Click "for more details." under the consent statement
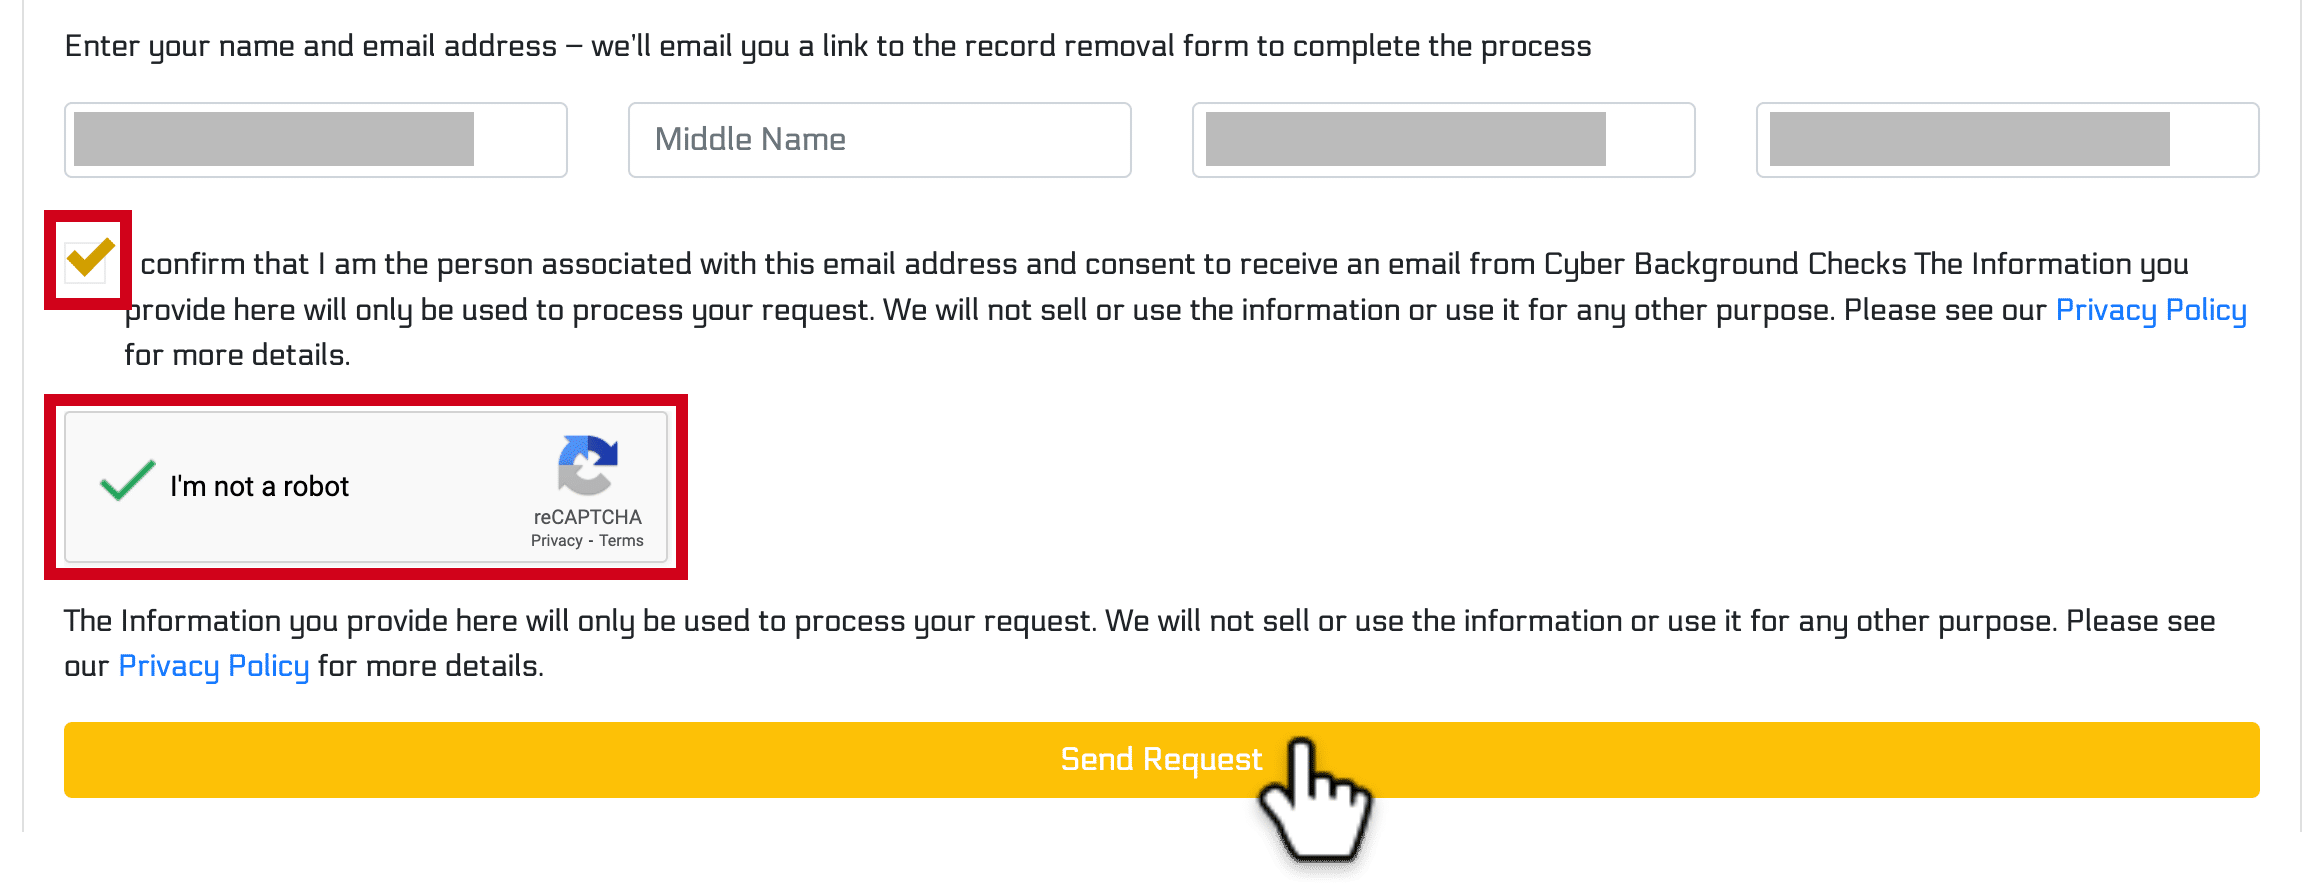This screenshot has height=890, width=2318. coord(237,355)
